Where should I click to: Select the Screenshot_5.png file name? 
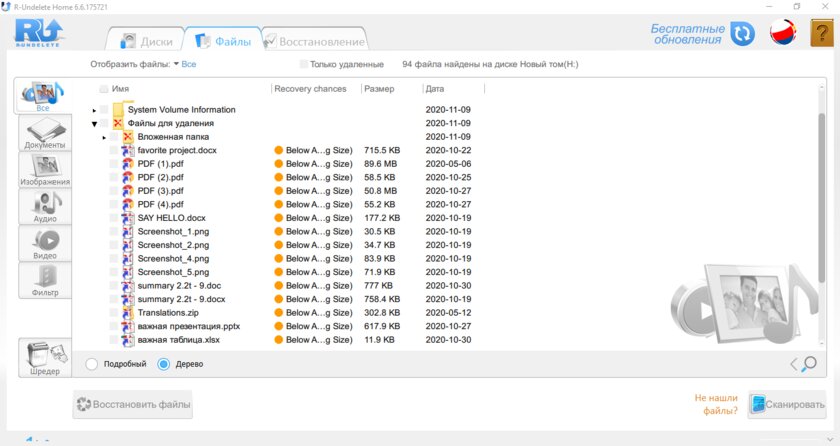[x=173, y=272]
